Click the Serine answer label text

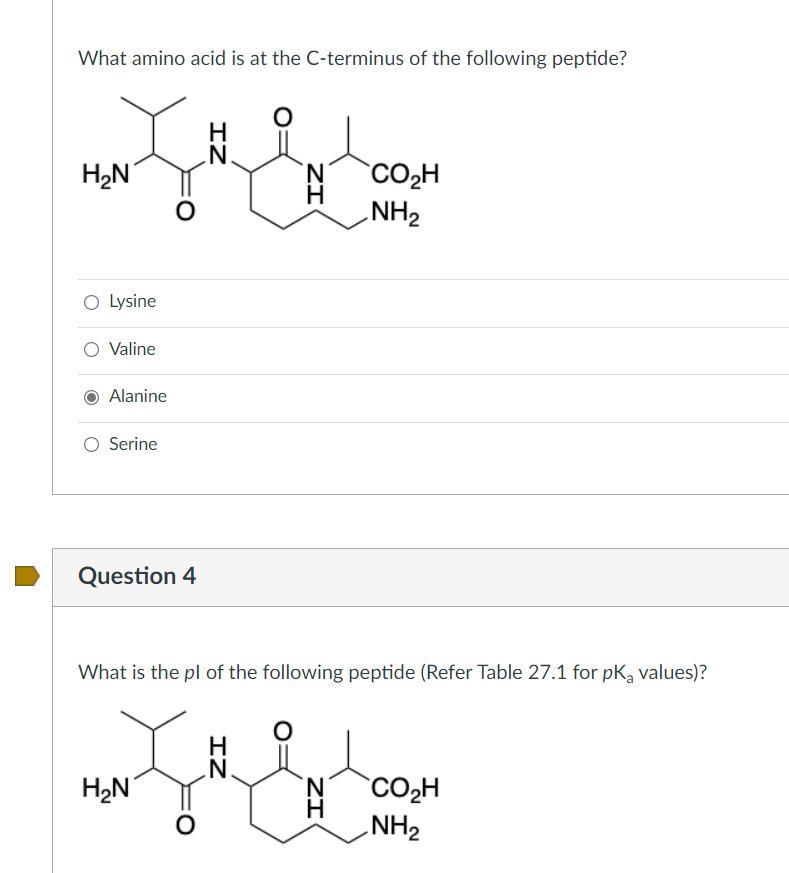[x=133, y=444]
